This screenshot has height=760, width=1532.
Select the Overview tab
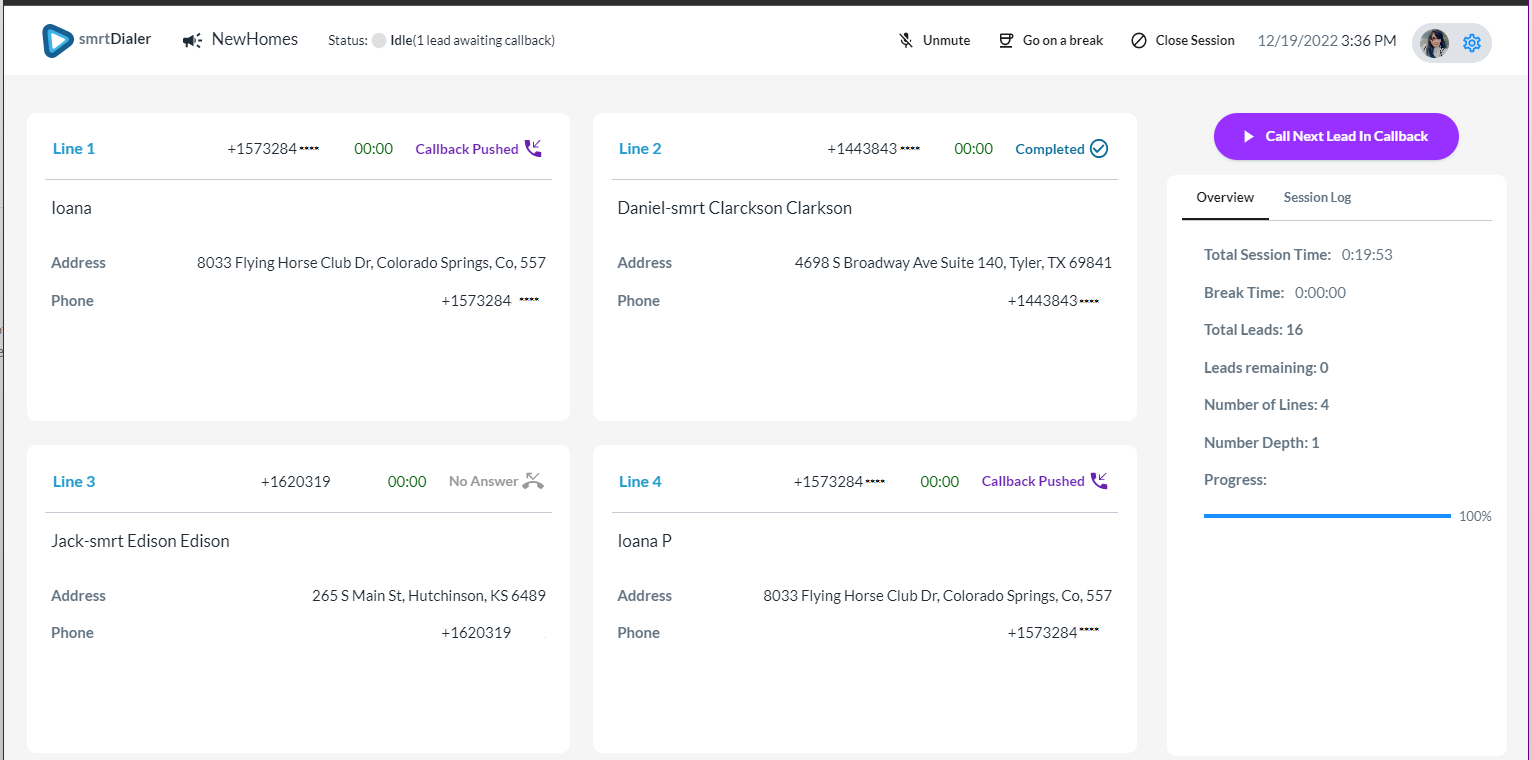(x=1225, y=198)
